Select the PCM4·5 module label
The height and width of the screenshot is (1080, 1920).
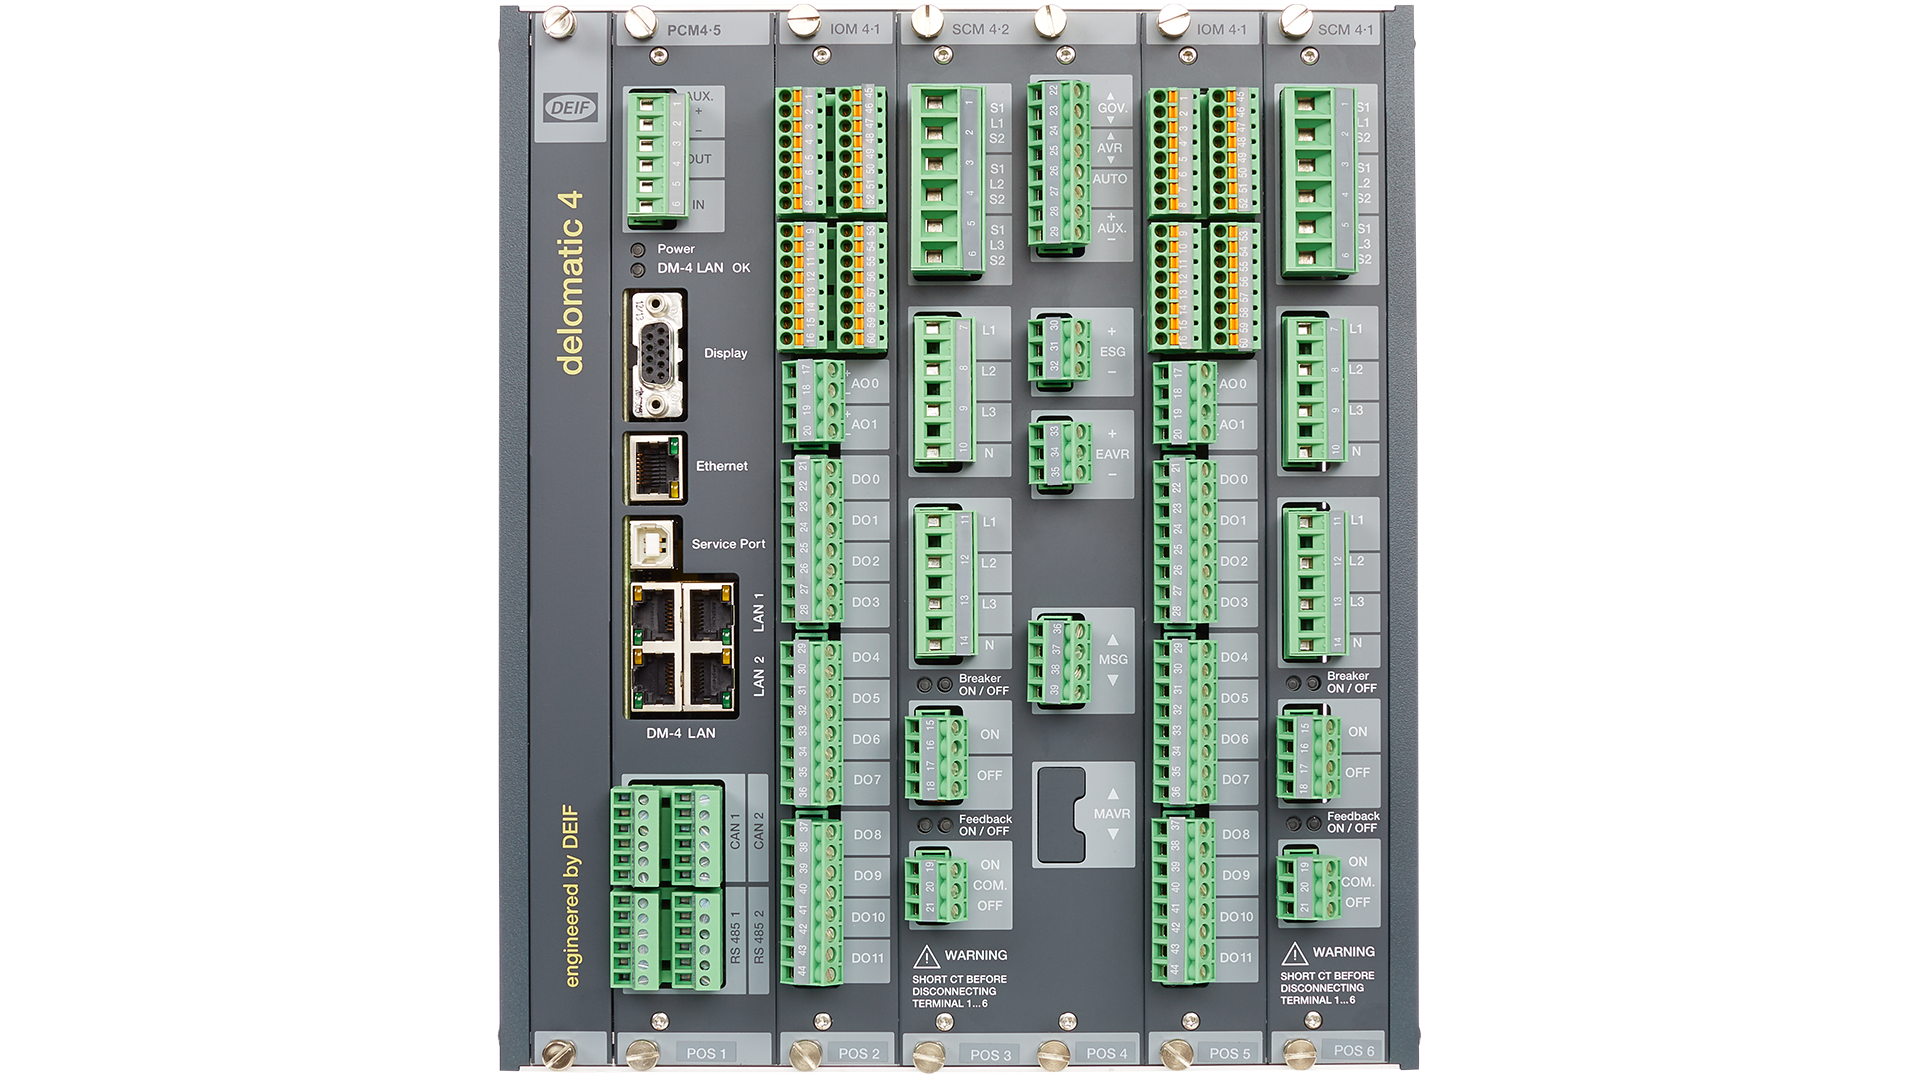(694, 30)
